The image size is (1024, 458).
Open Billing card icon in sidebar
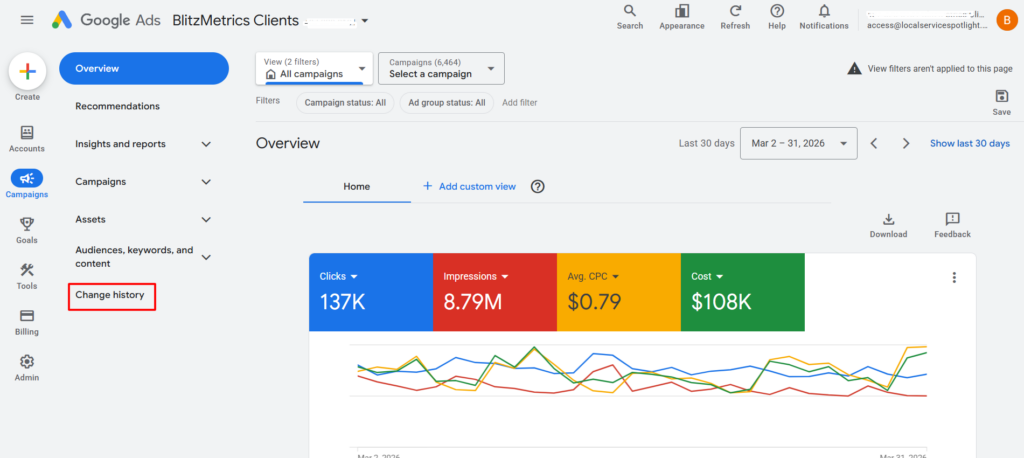tap(27, 316)
